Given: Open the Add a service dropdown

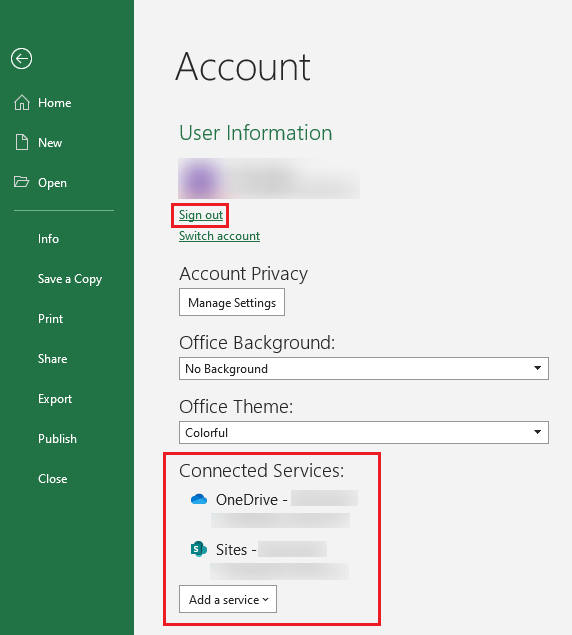Looking at the screenshot, I should tap(228, 599).
